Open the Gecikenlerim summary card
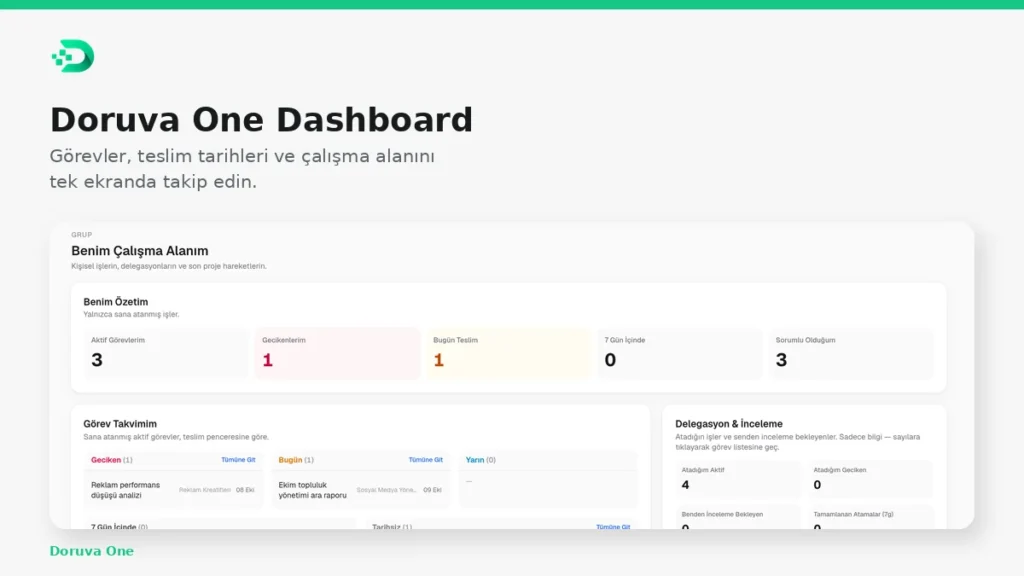The image size is (1024, 576). (337, 353)
